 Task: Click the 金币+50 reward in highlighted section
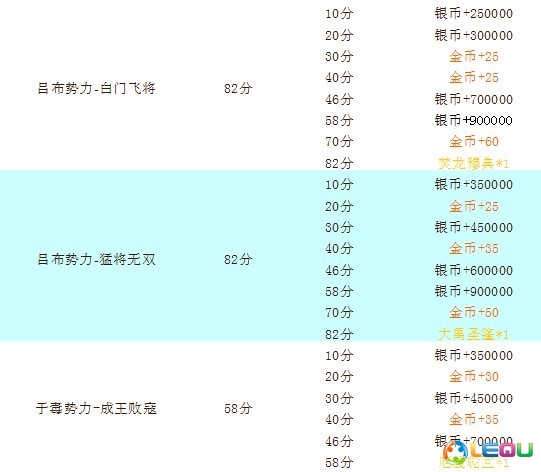point(474,312)
